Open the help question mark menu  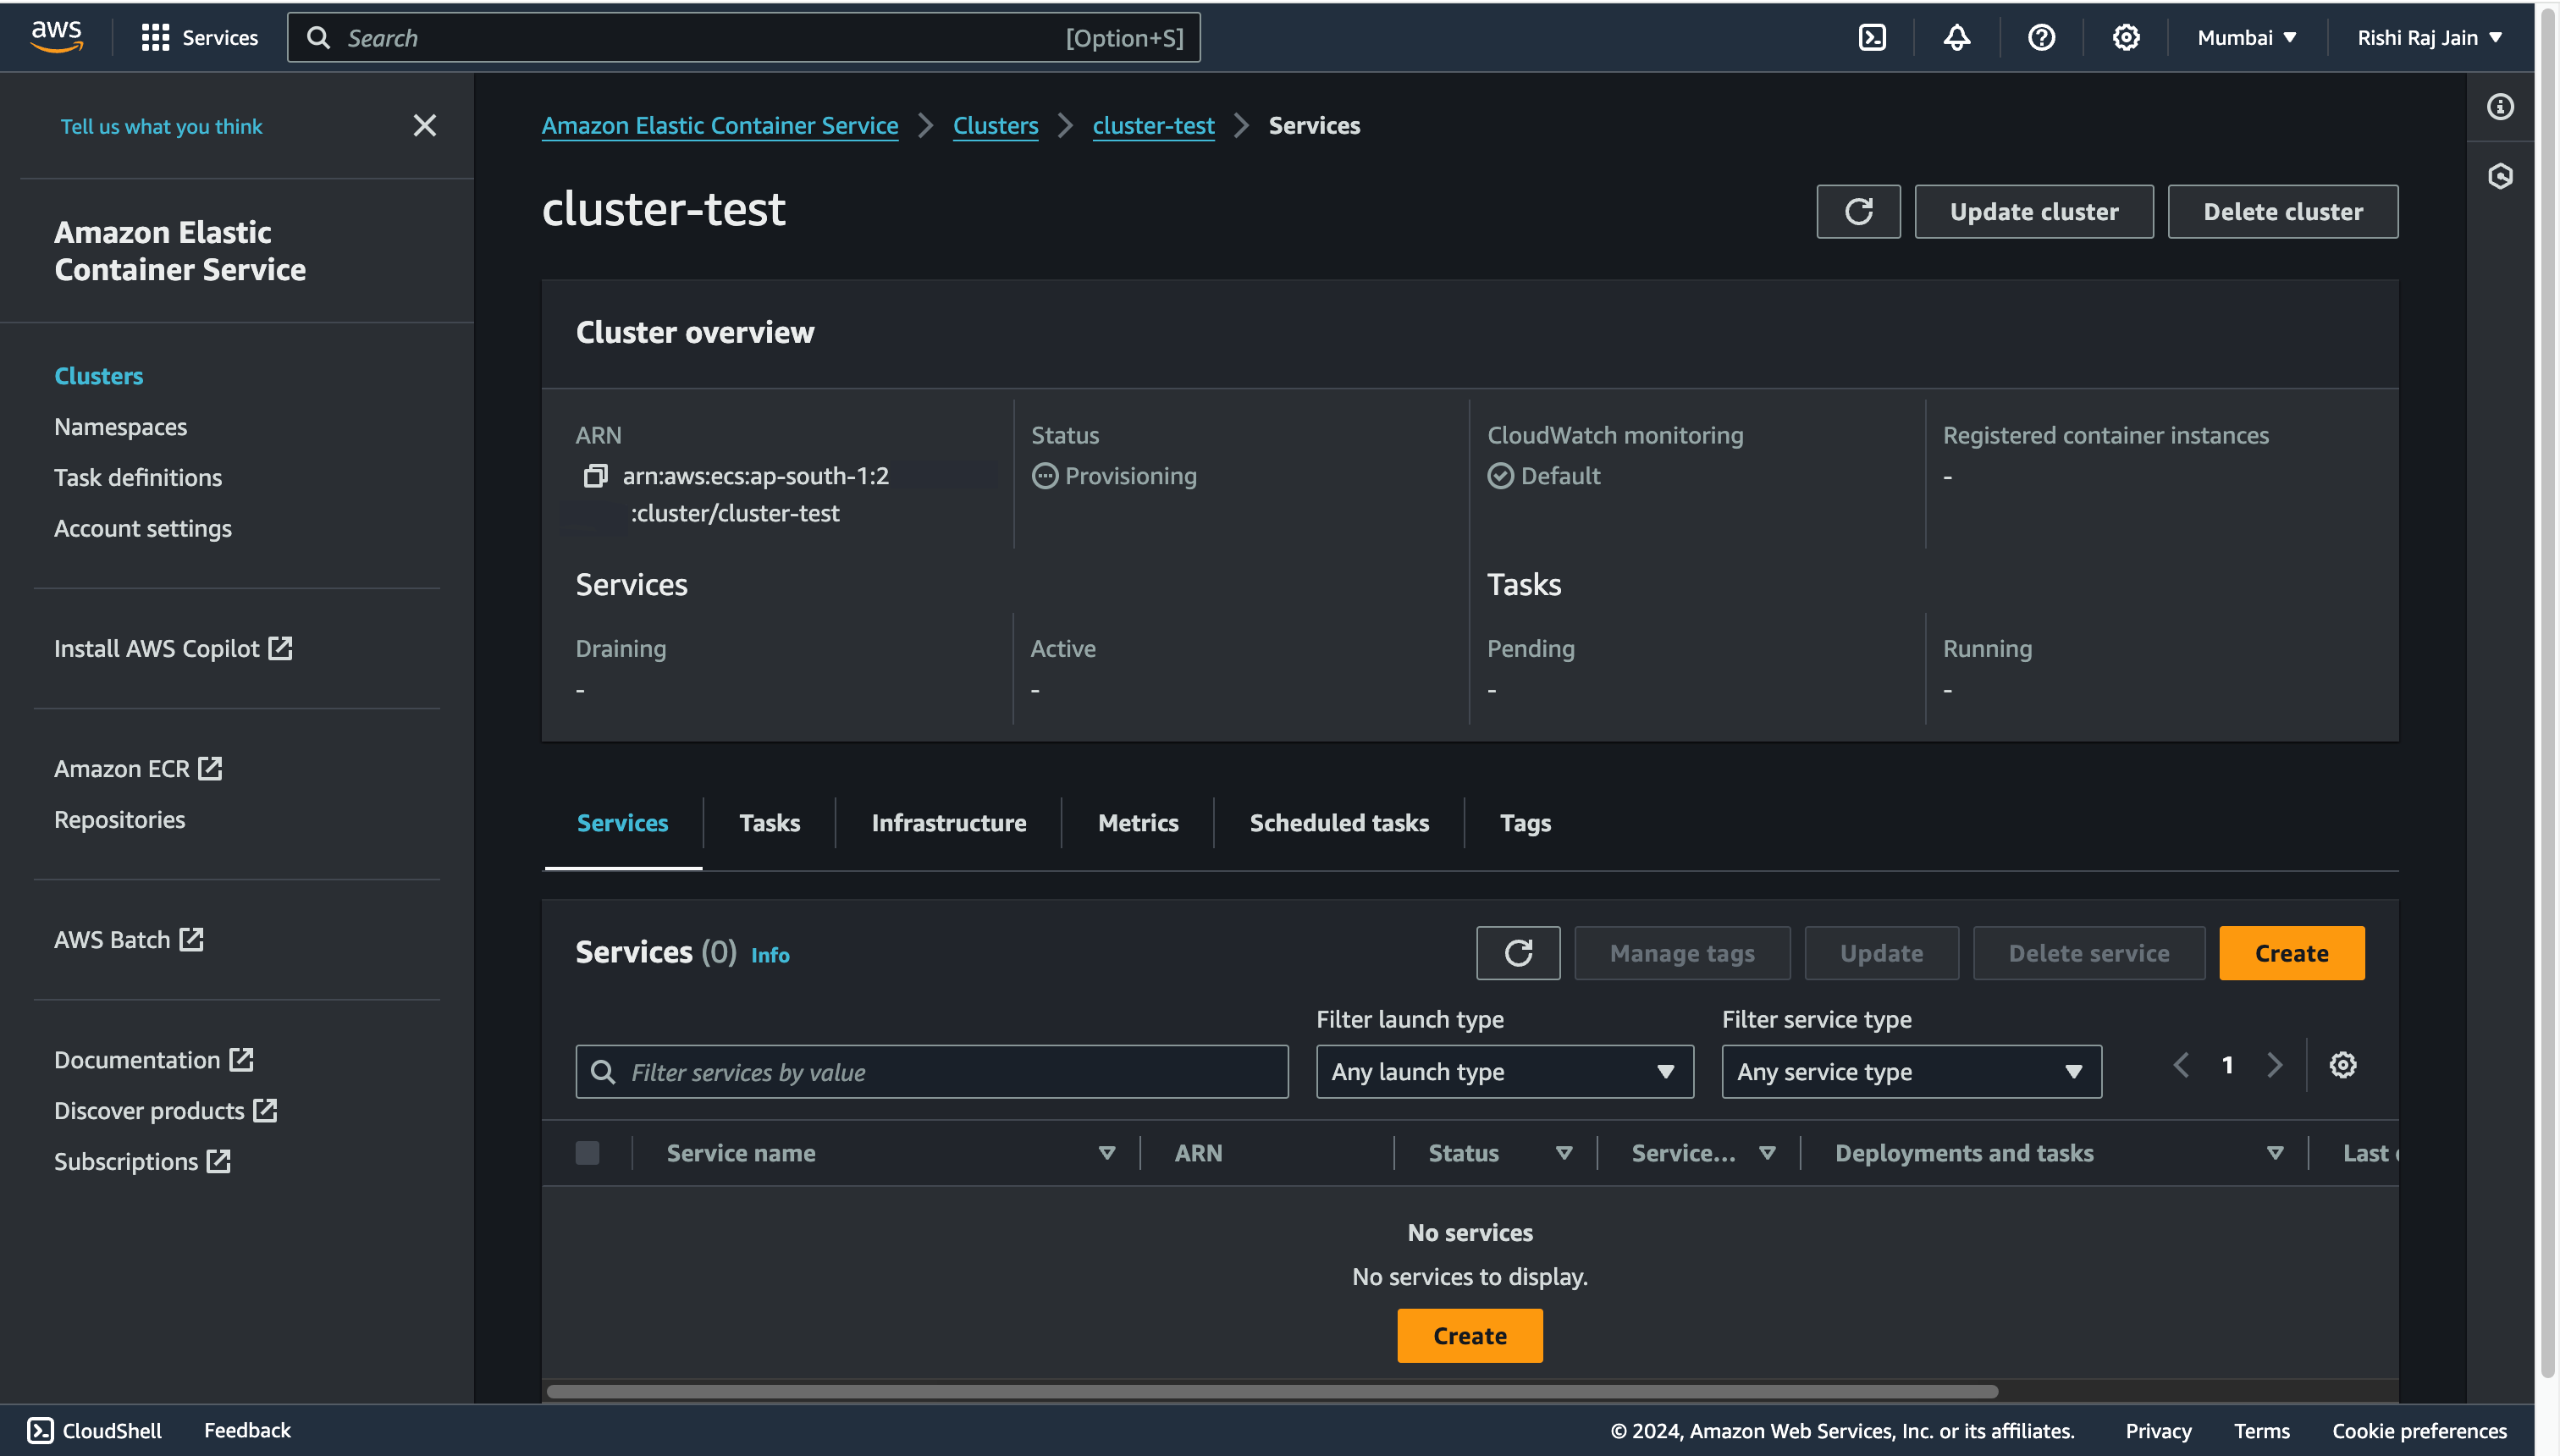click(2041, 38)
